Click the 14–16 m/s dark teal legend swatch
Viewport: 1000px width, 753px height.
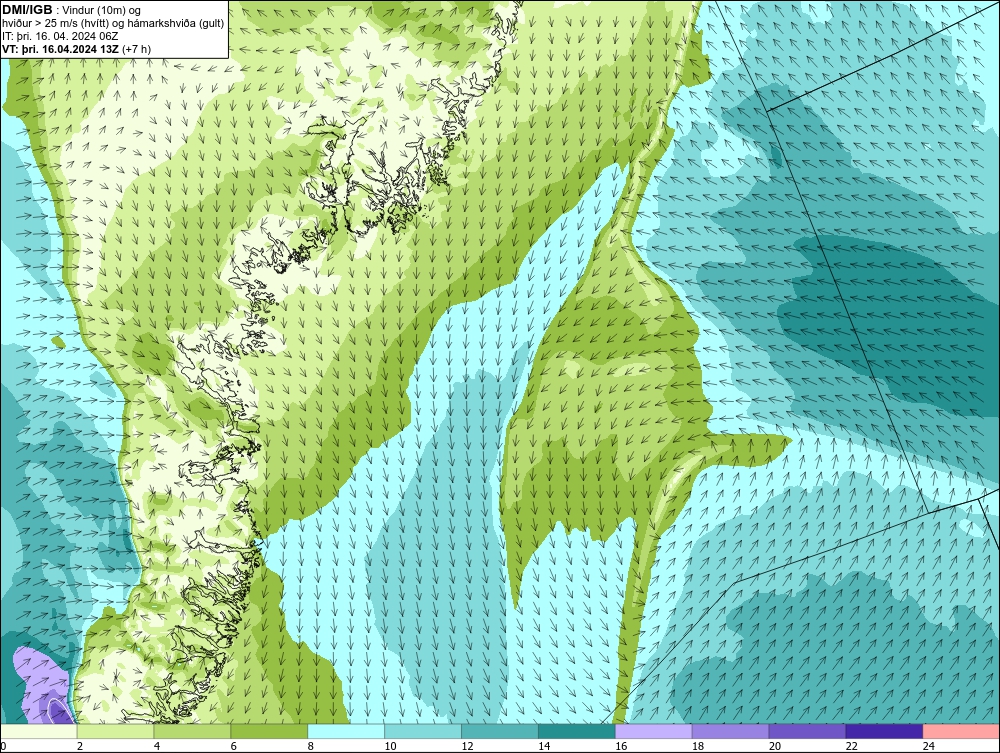577,731
